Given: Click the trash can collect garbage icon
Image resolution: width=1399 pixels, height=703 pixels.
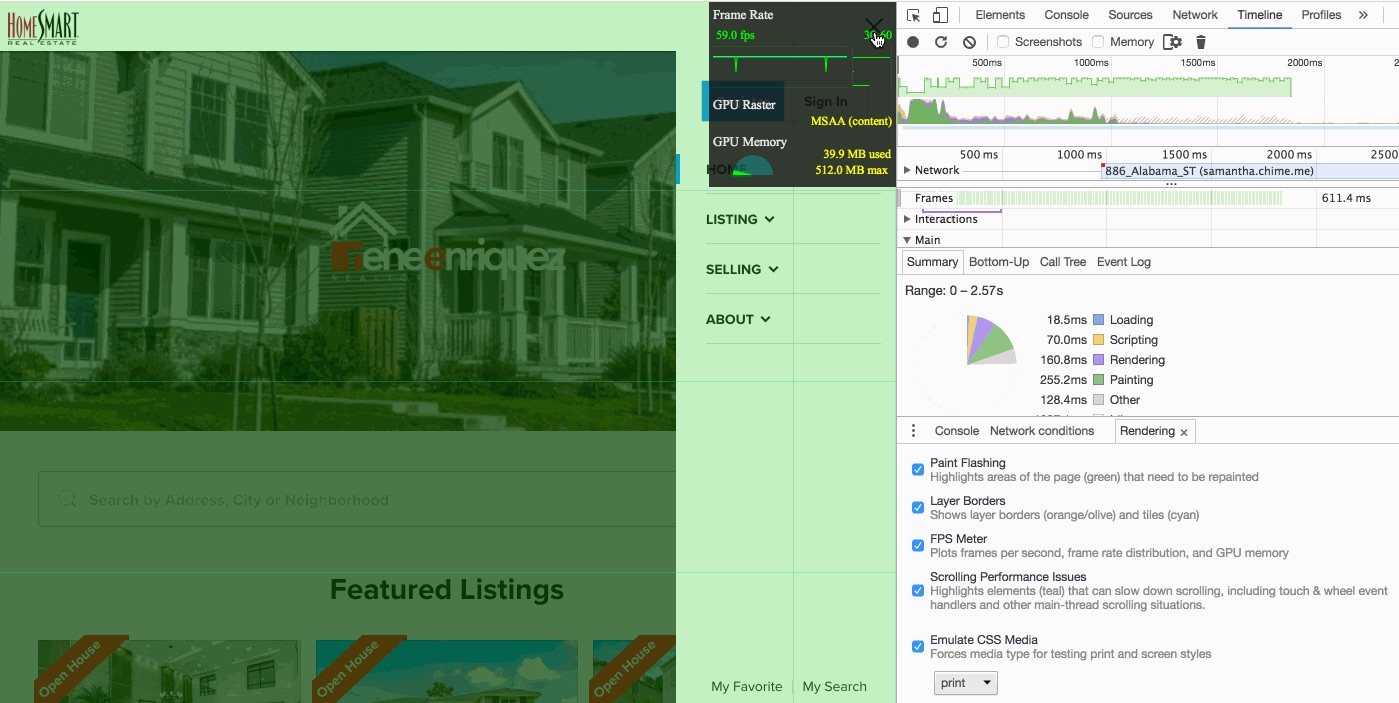Looking at the screenshot, I should point(1201,42).
